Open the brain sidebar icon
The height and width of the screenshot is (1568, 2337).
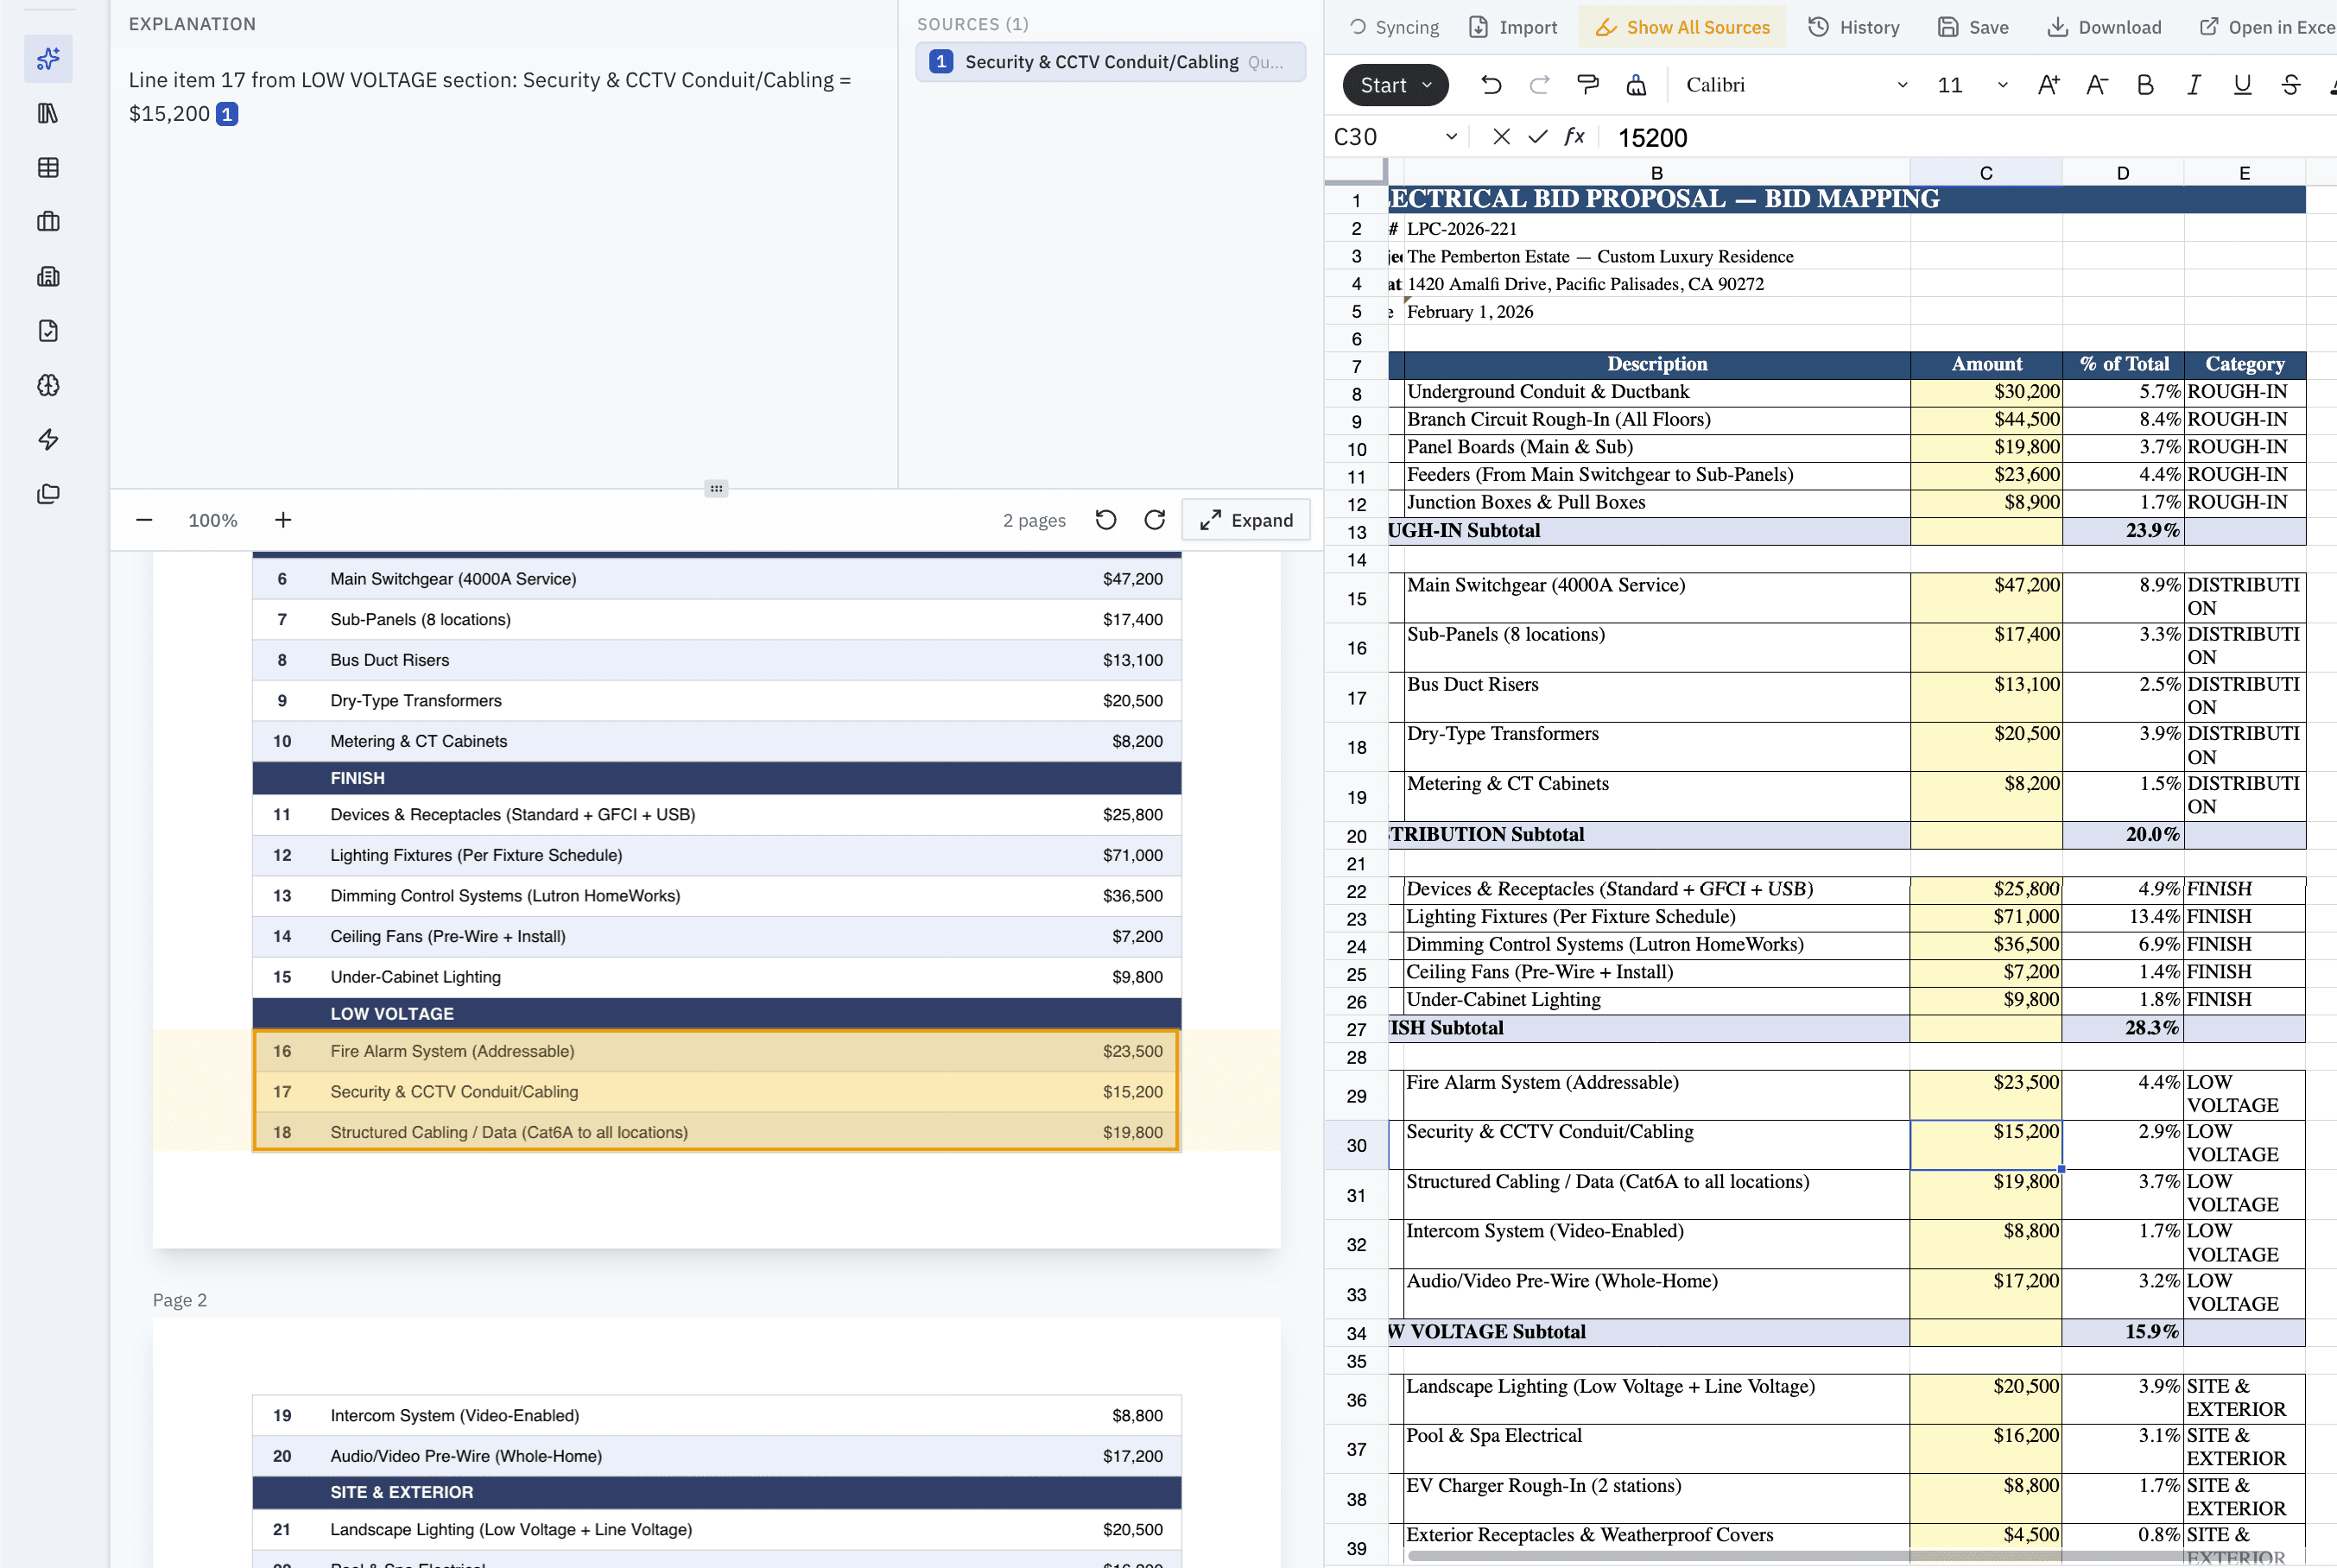tap(48, 385)
